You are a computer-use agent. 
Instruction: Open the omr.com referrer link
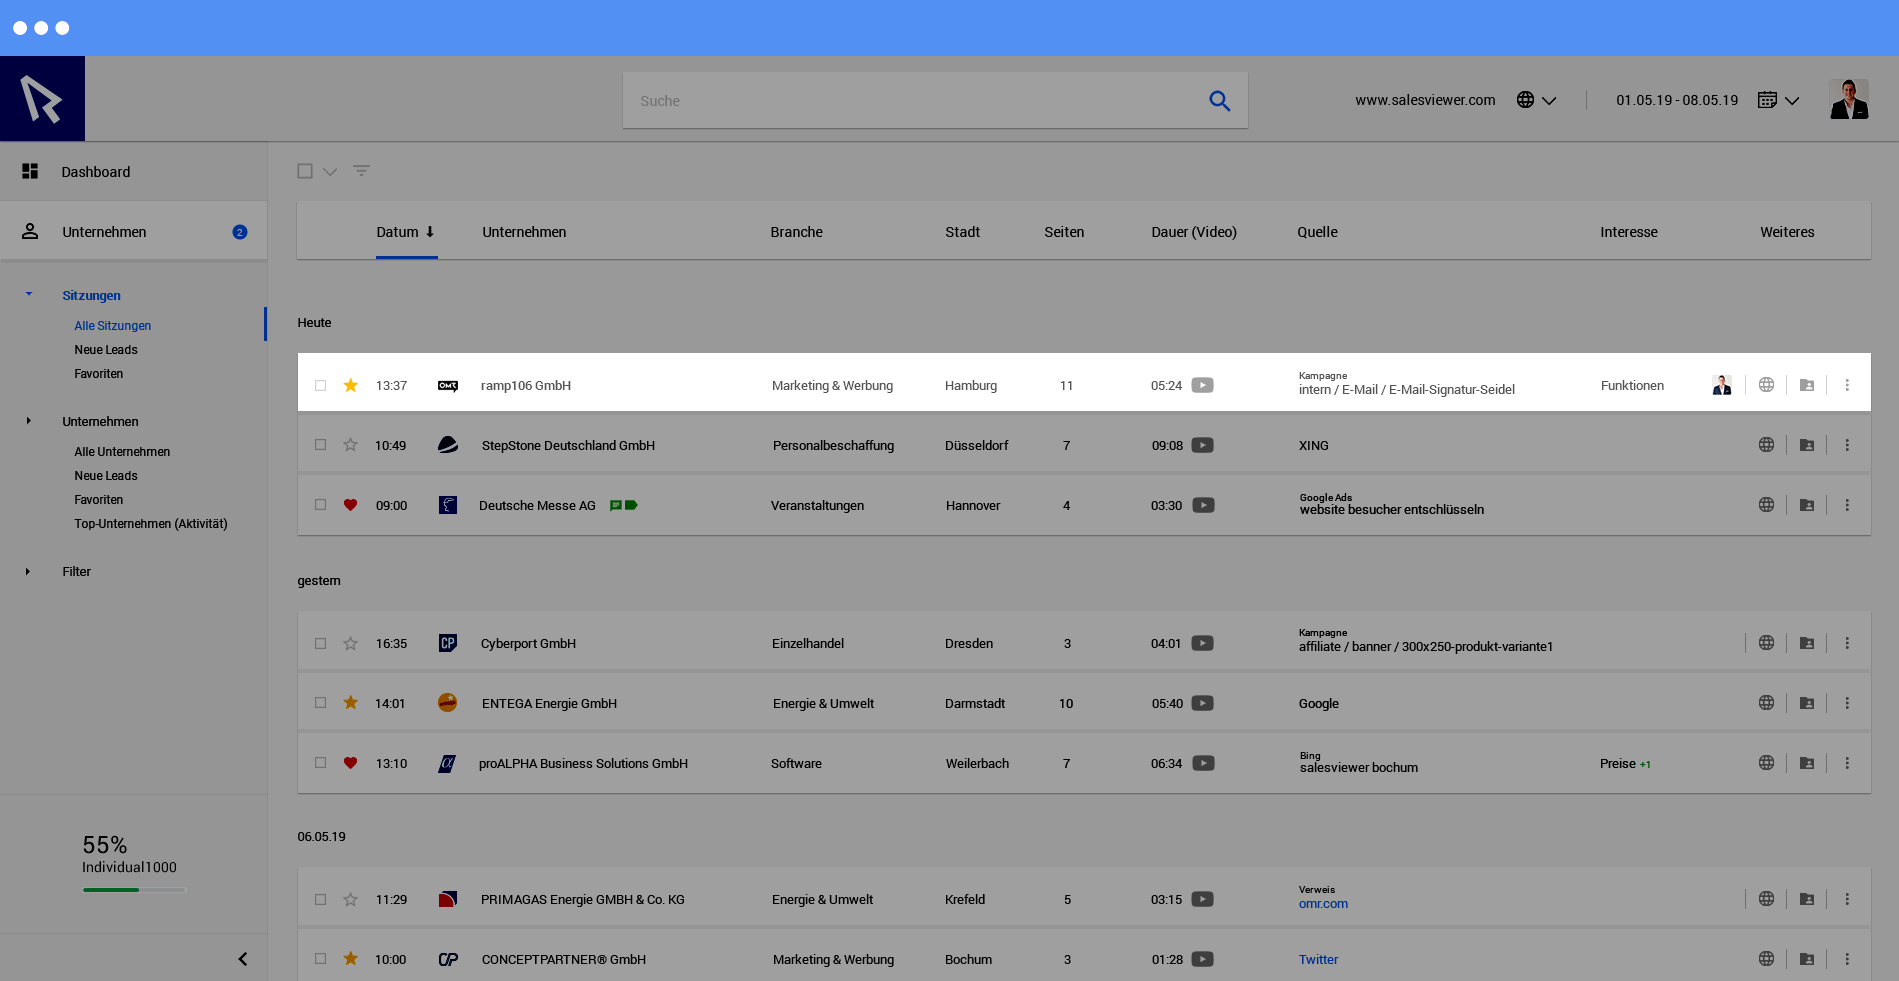point(1323,904)
